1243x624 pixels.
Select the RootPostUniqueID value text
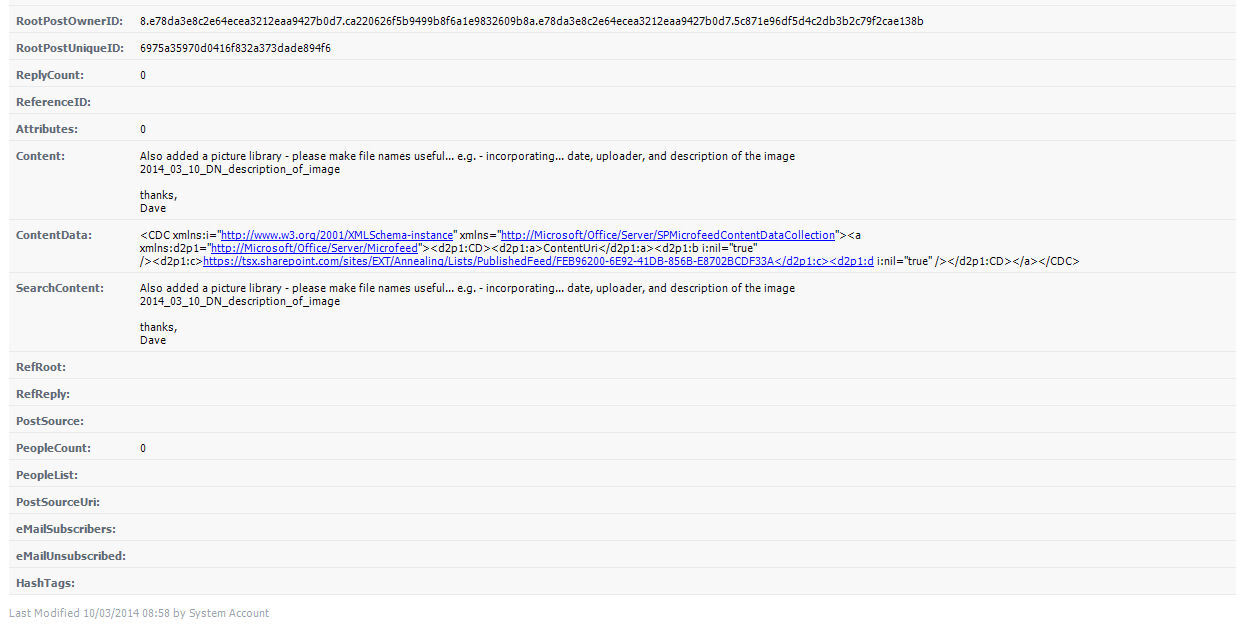pyautogui.click(x=235, y=48)
